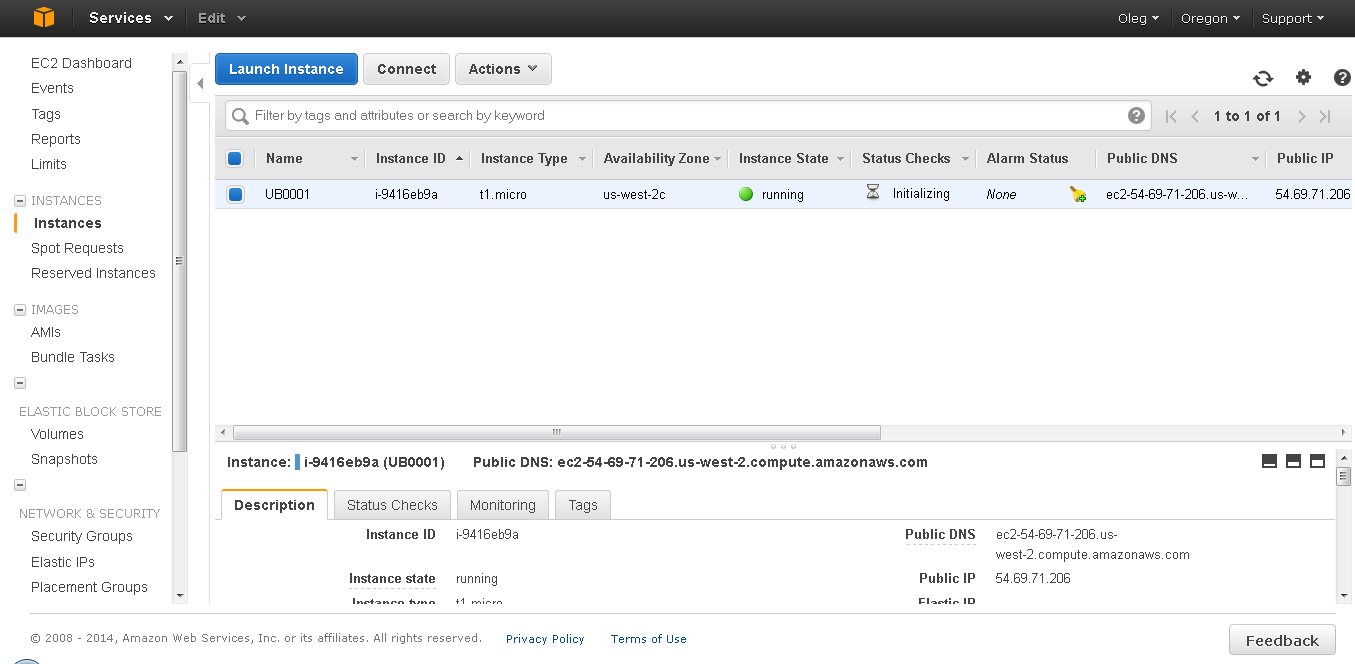The width and height of the screenshot is (1355, 664).
Task: Click the Connect button
Action: click(x=406, y=69)
